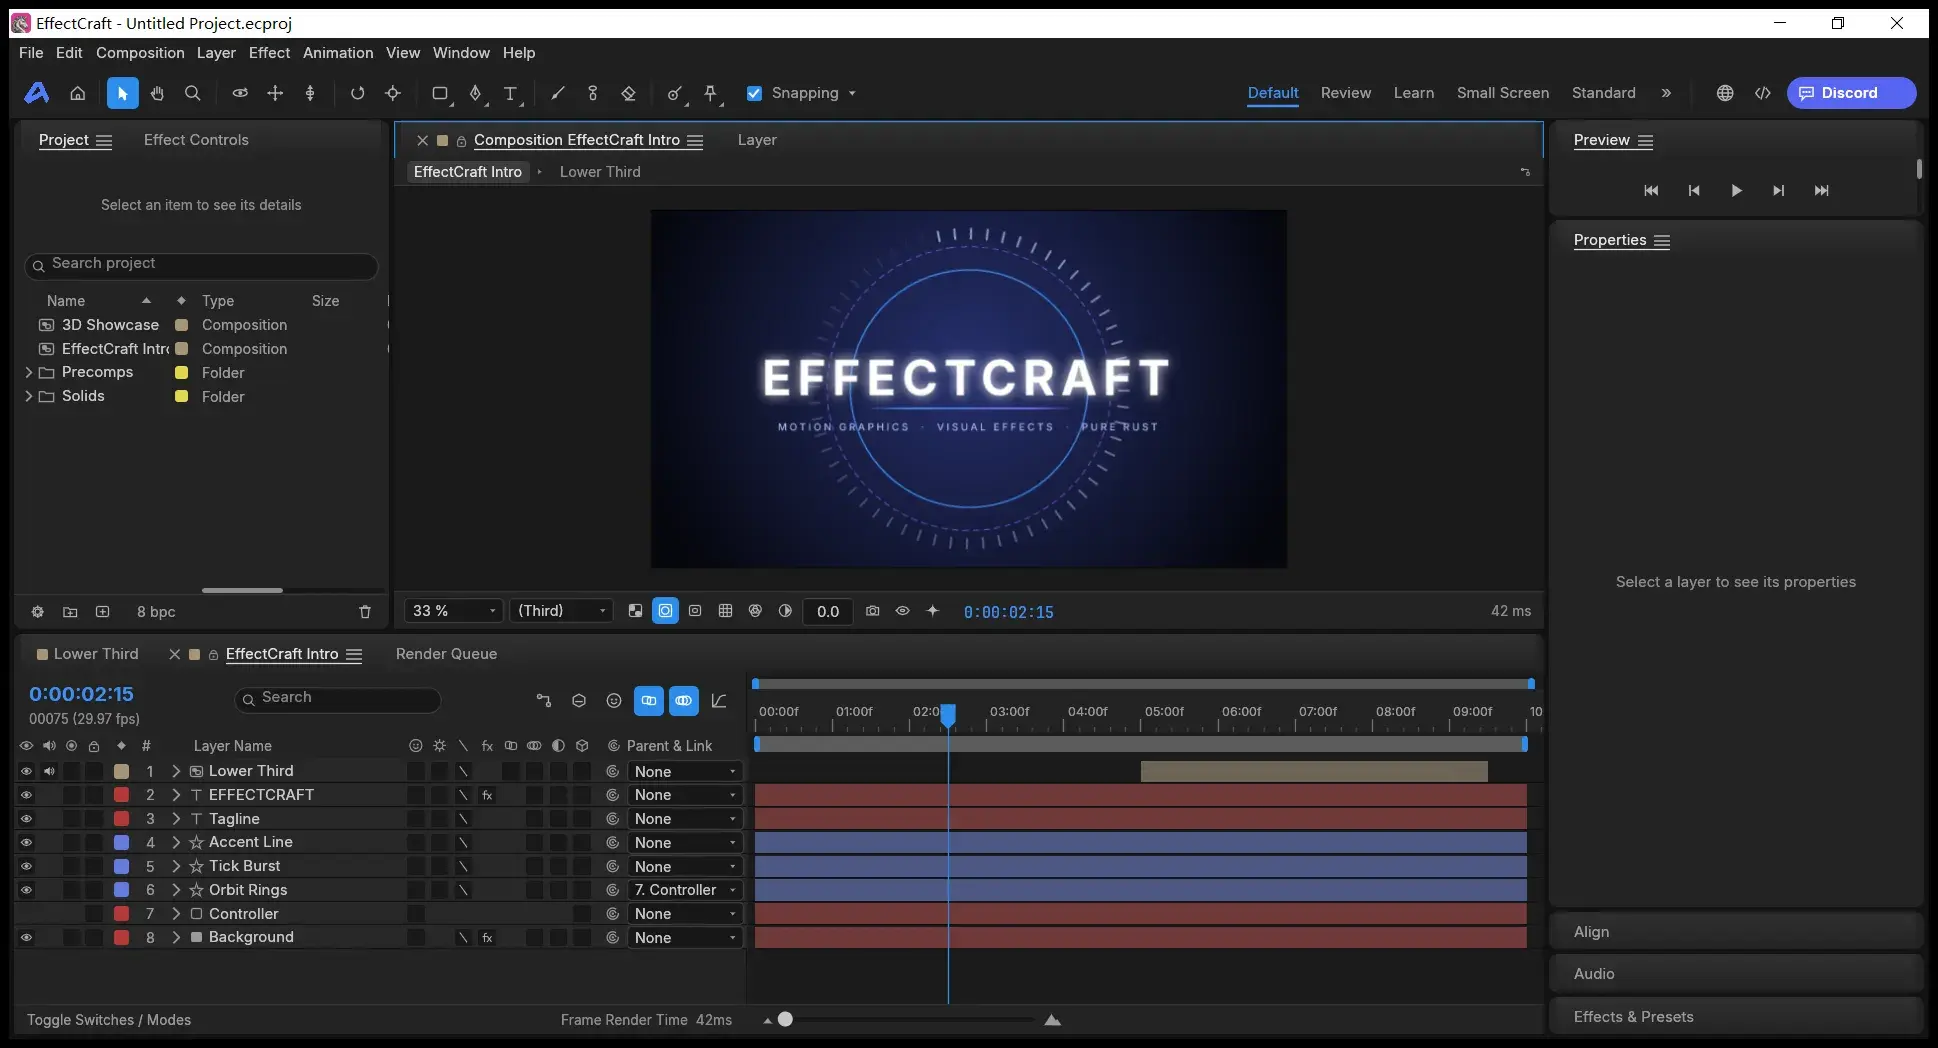Delete selected project item with trash icon
This screenshot has height=1048, width=1938.
click(365, 612)
